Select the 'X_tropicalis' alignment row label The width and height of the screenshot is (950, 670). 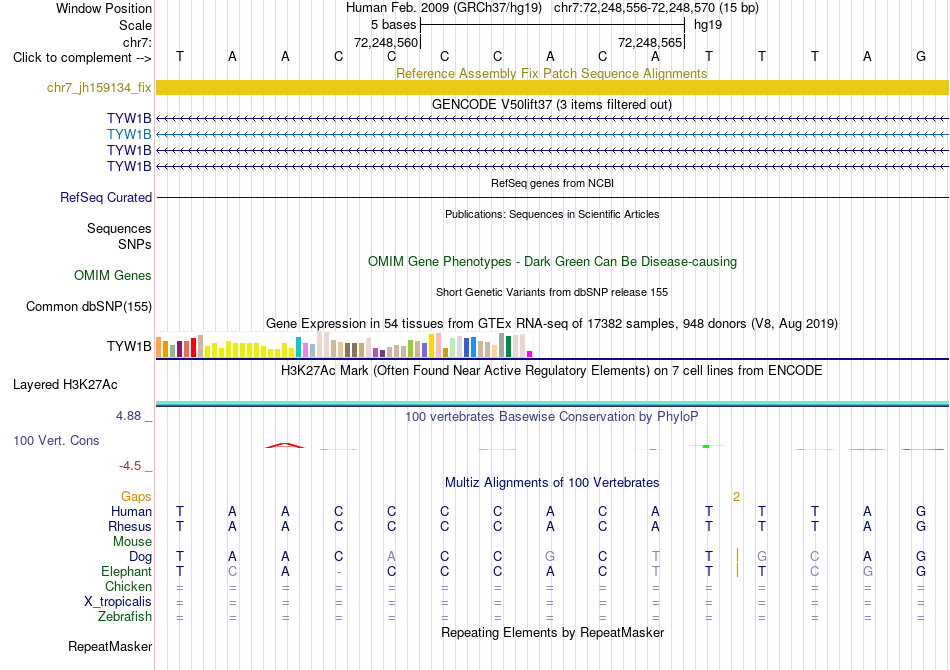[x=118, y=602]
